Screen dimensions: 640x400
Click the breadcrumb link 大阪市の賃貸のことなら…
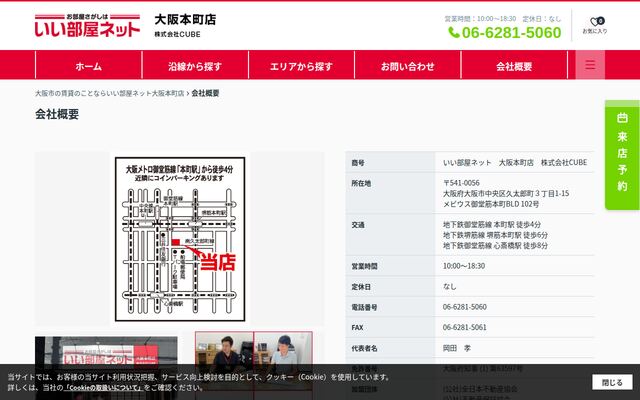(x=109, y=93)
